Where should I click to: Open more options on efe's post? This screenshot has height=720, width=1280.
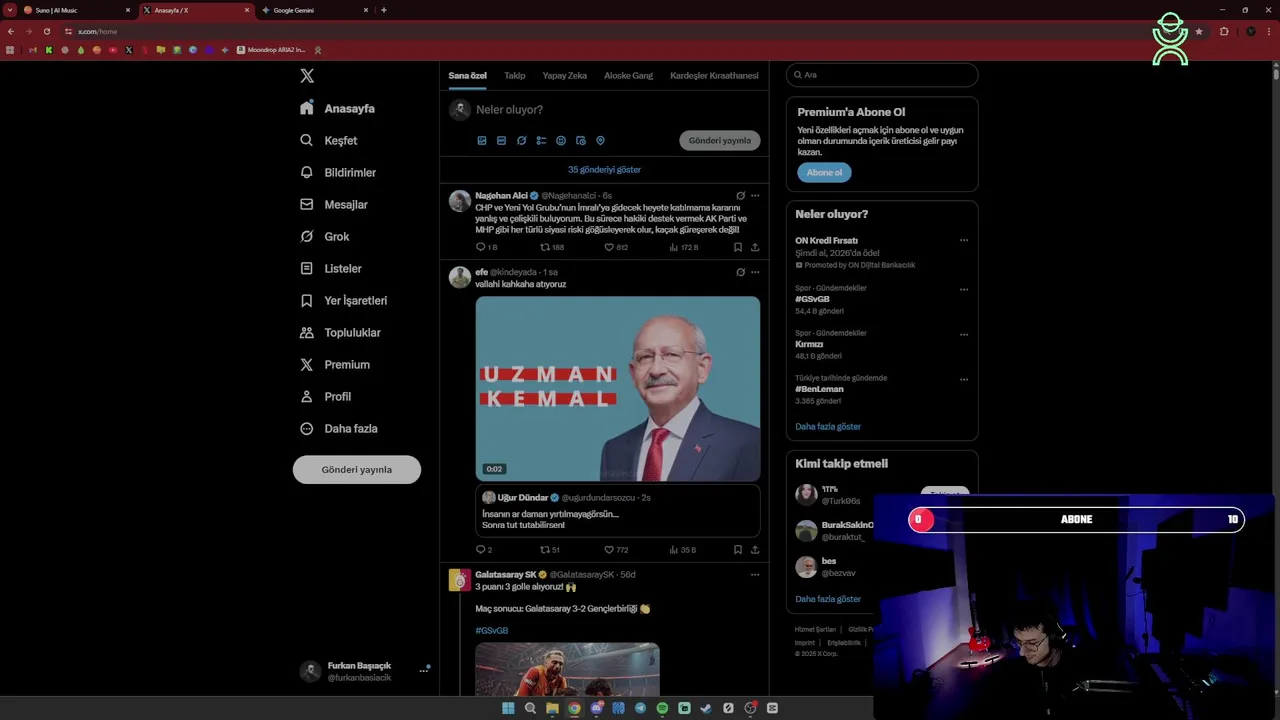click(755, 272)
